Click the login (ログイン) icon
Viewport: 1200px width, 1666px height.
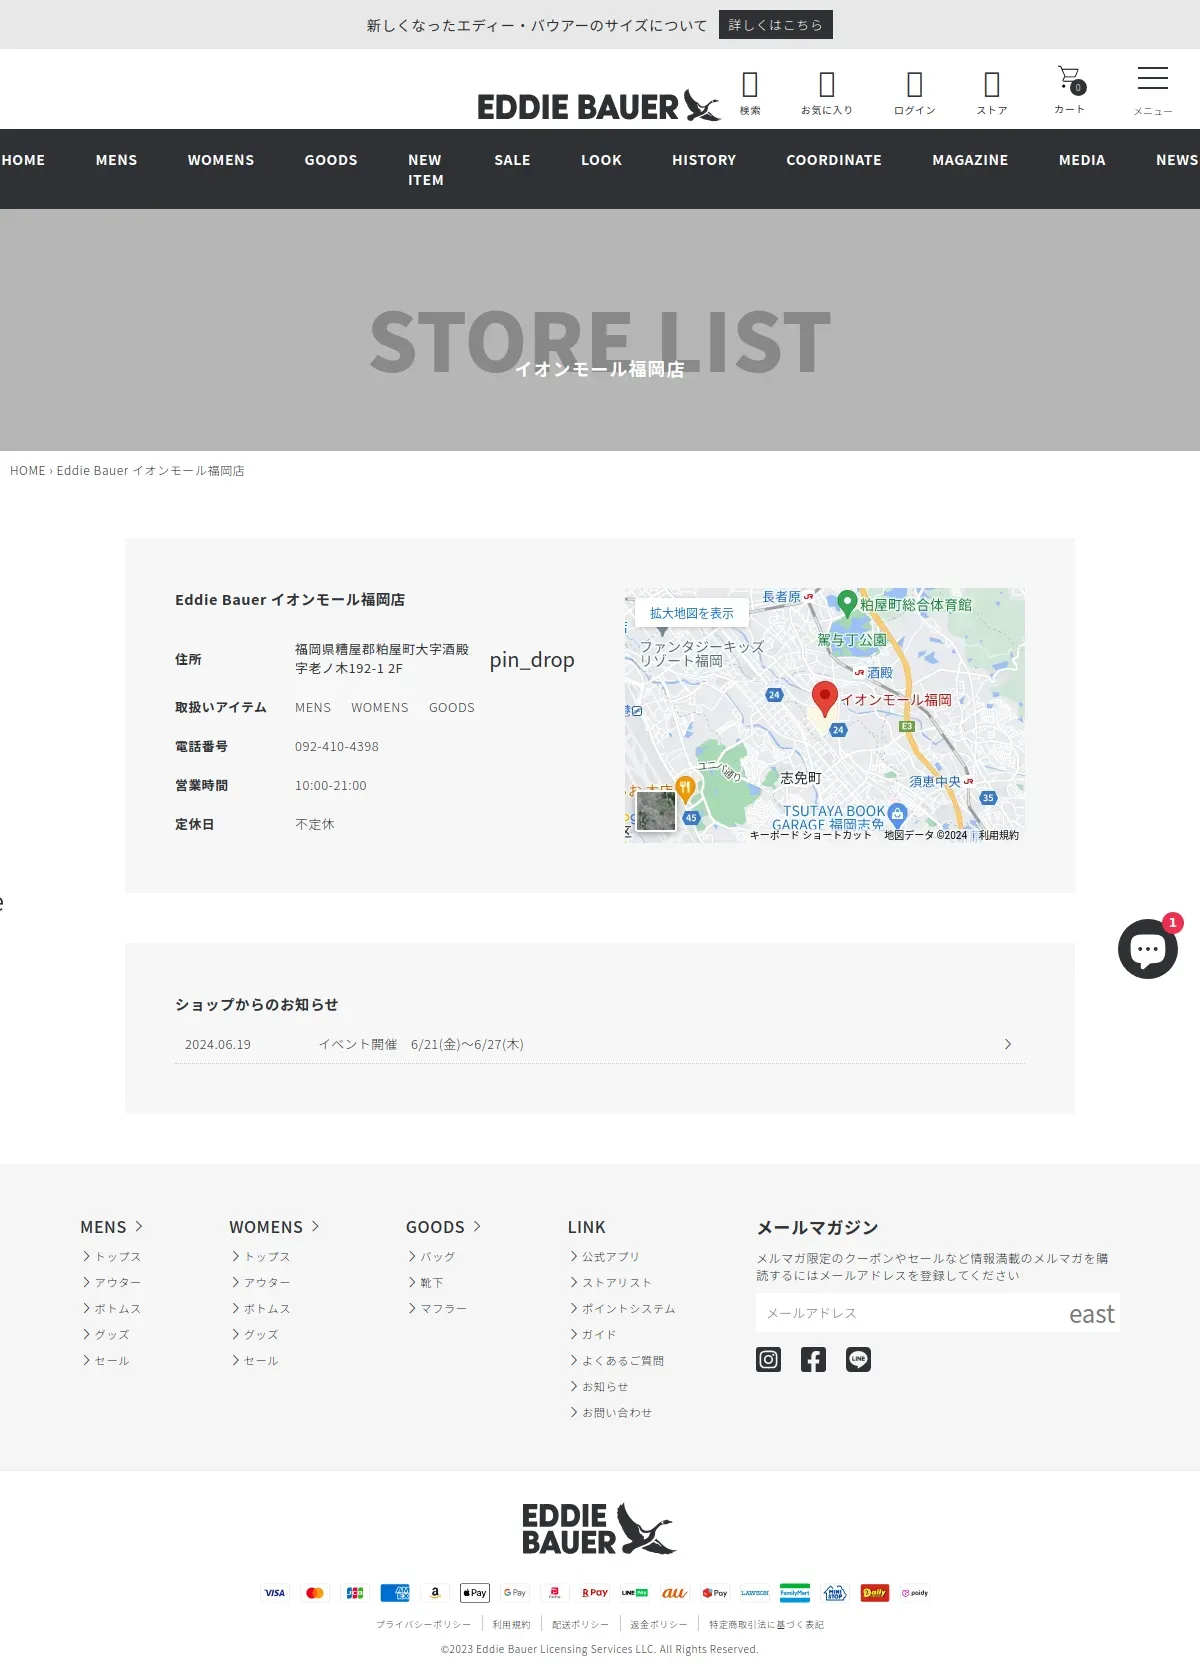pos(914,93)
